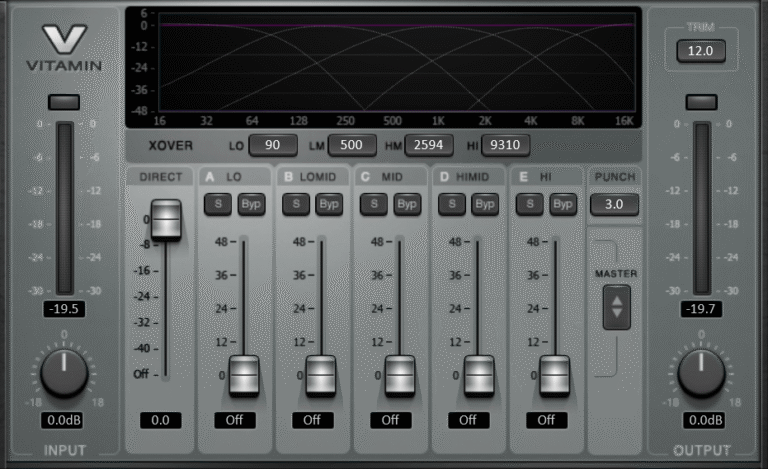Click the Output gain knob
This screenshot has width=768, height=469.
tap(701, 373)
